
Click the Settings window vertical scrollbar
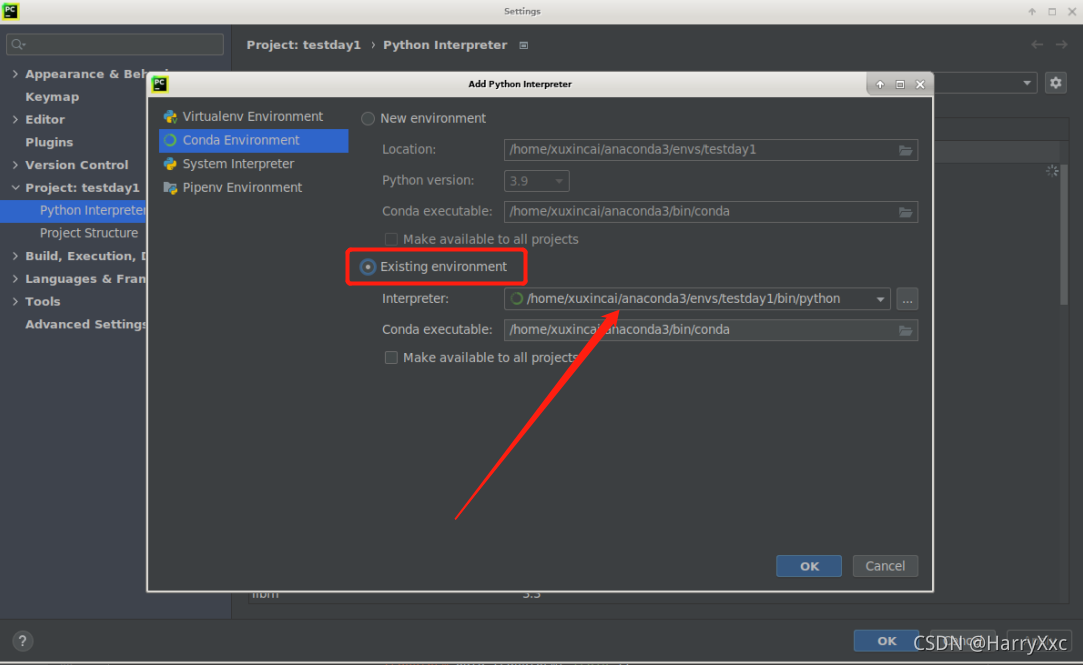pyautogui.click(x=1064, y=235)
